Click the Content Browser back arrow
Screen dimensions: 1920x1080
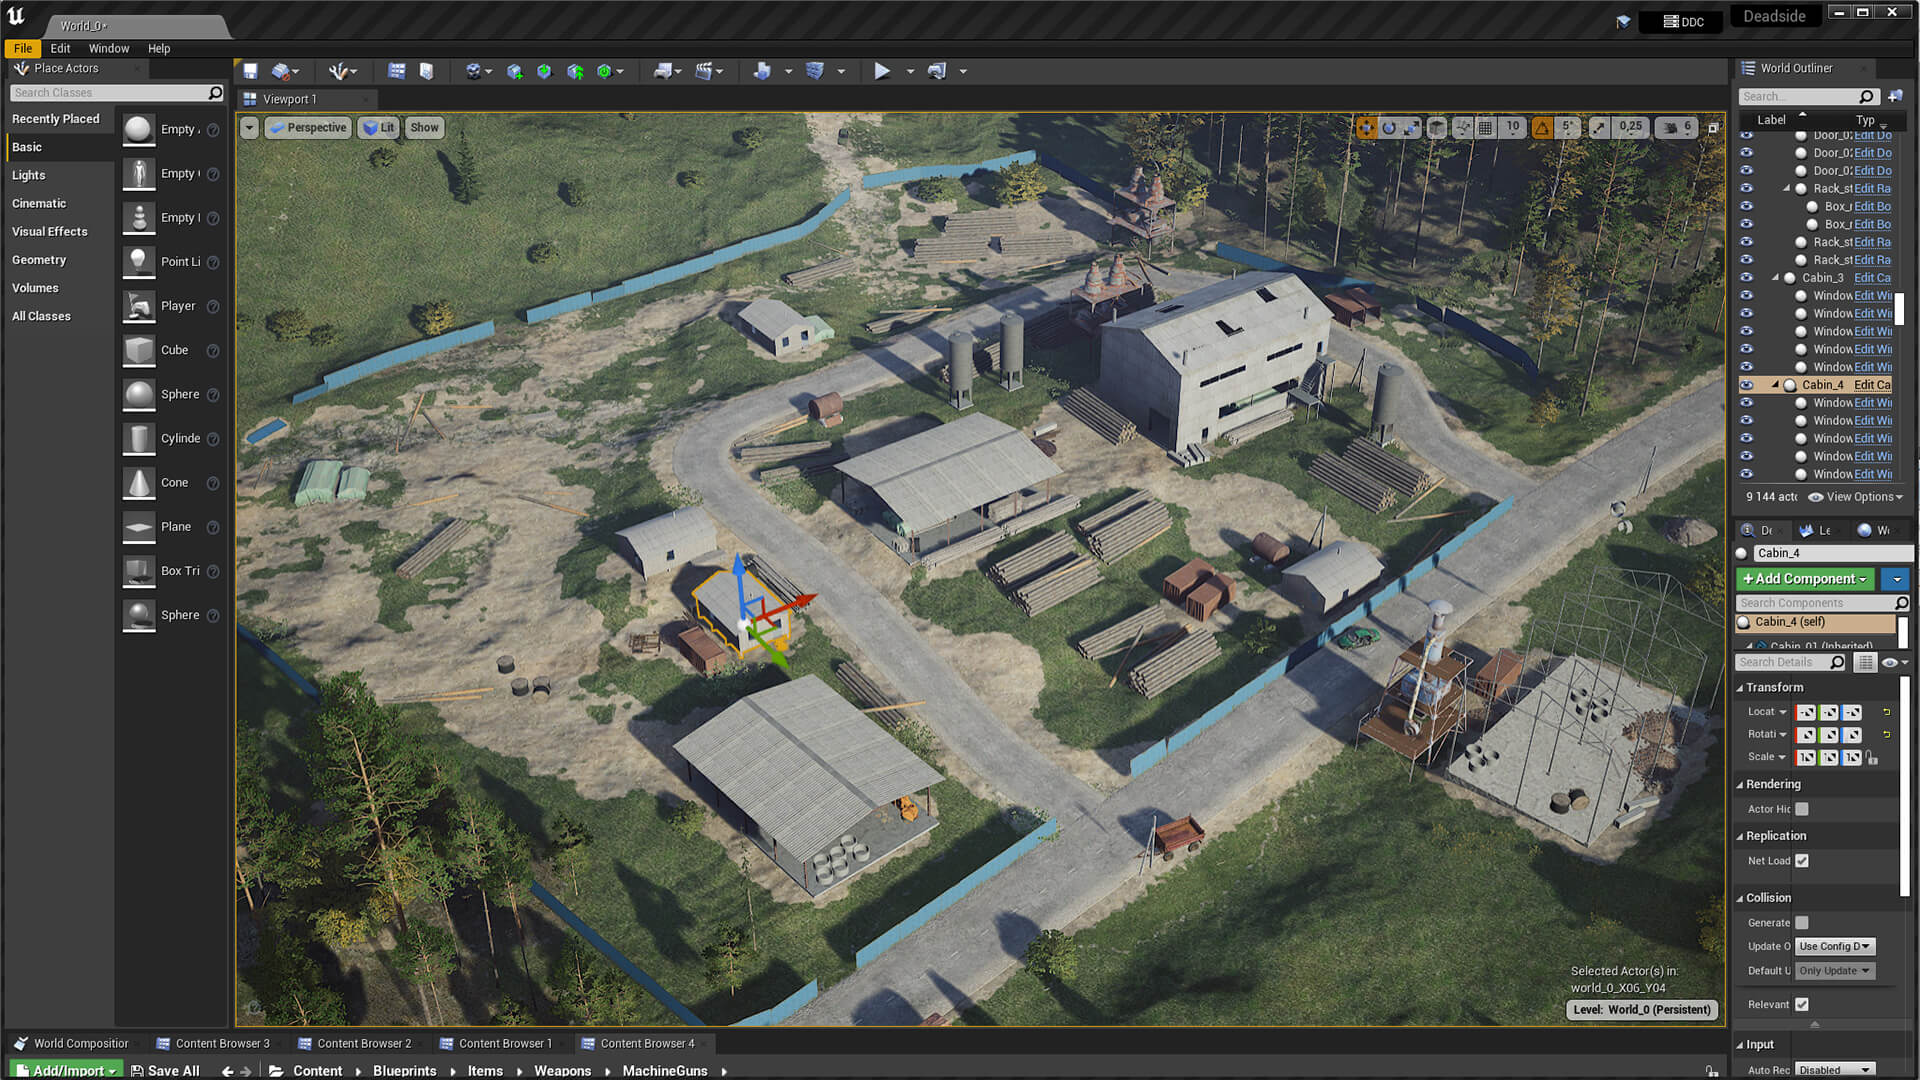pyautogui.click(x=228, y=1071)
